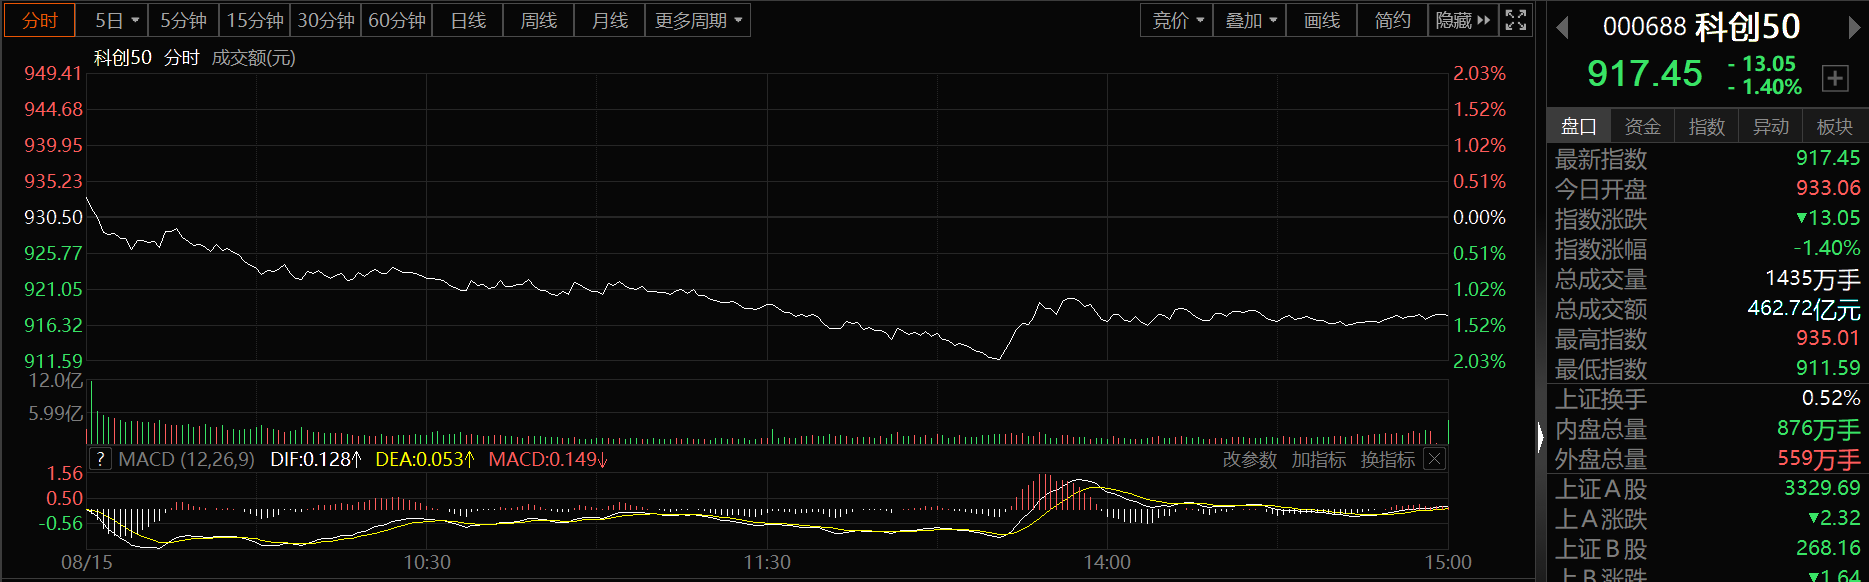
Task: Click 换指标 to switch indicator
Action: coord(1388,459)
